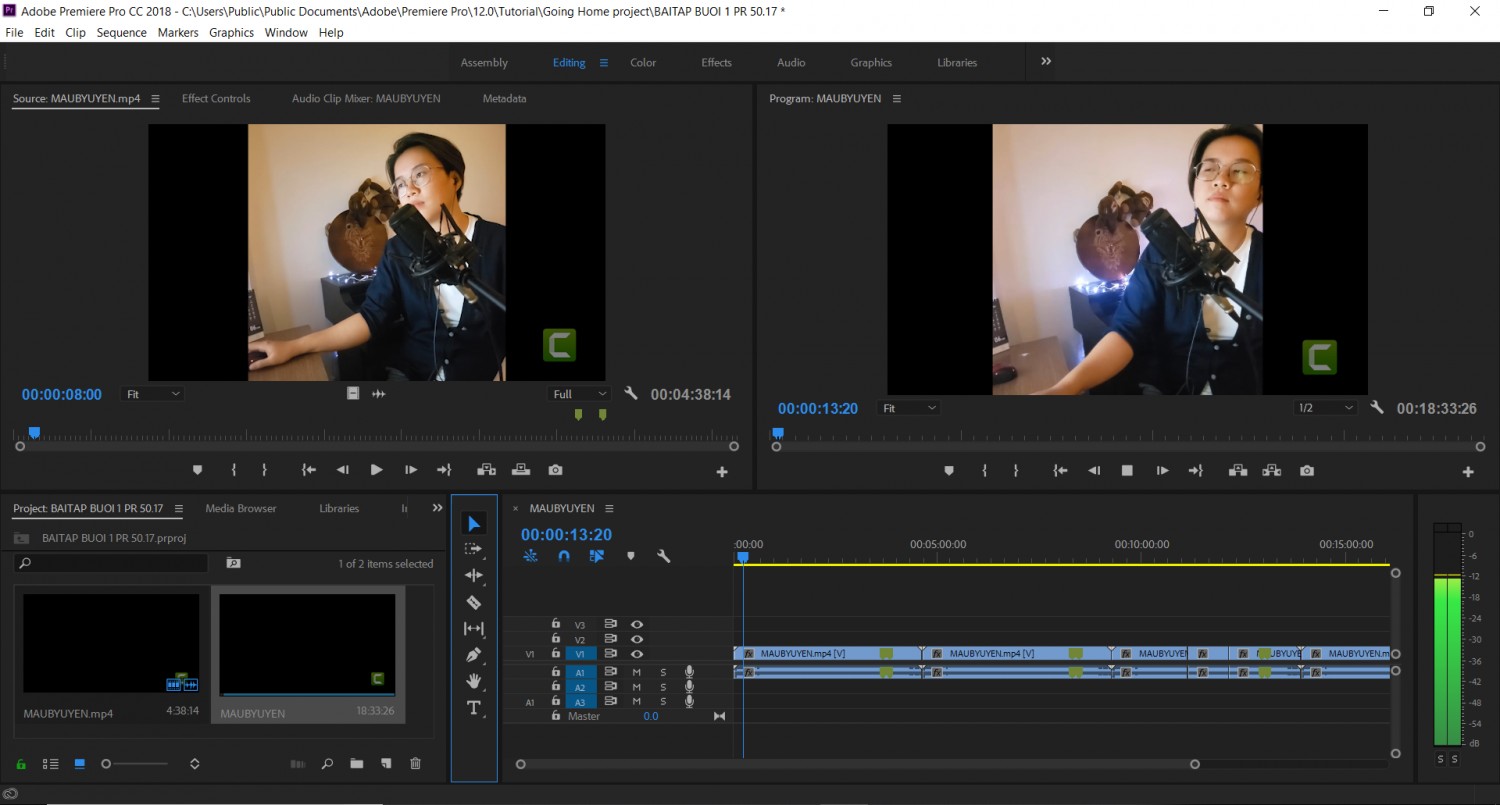Export frame from Program monitor camera icon
The image size is (1500, 805).
point(1306,470)
